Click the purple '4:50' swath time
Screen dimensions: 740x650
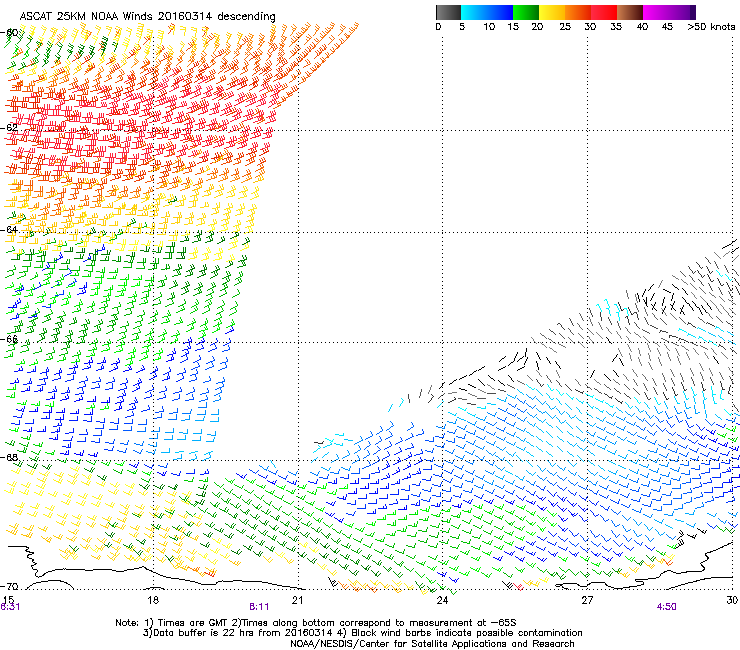pyautogui.click(x=666, y=607)
